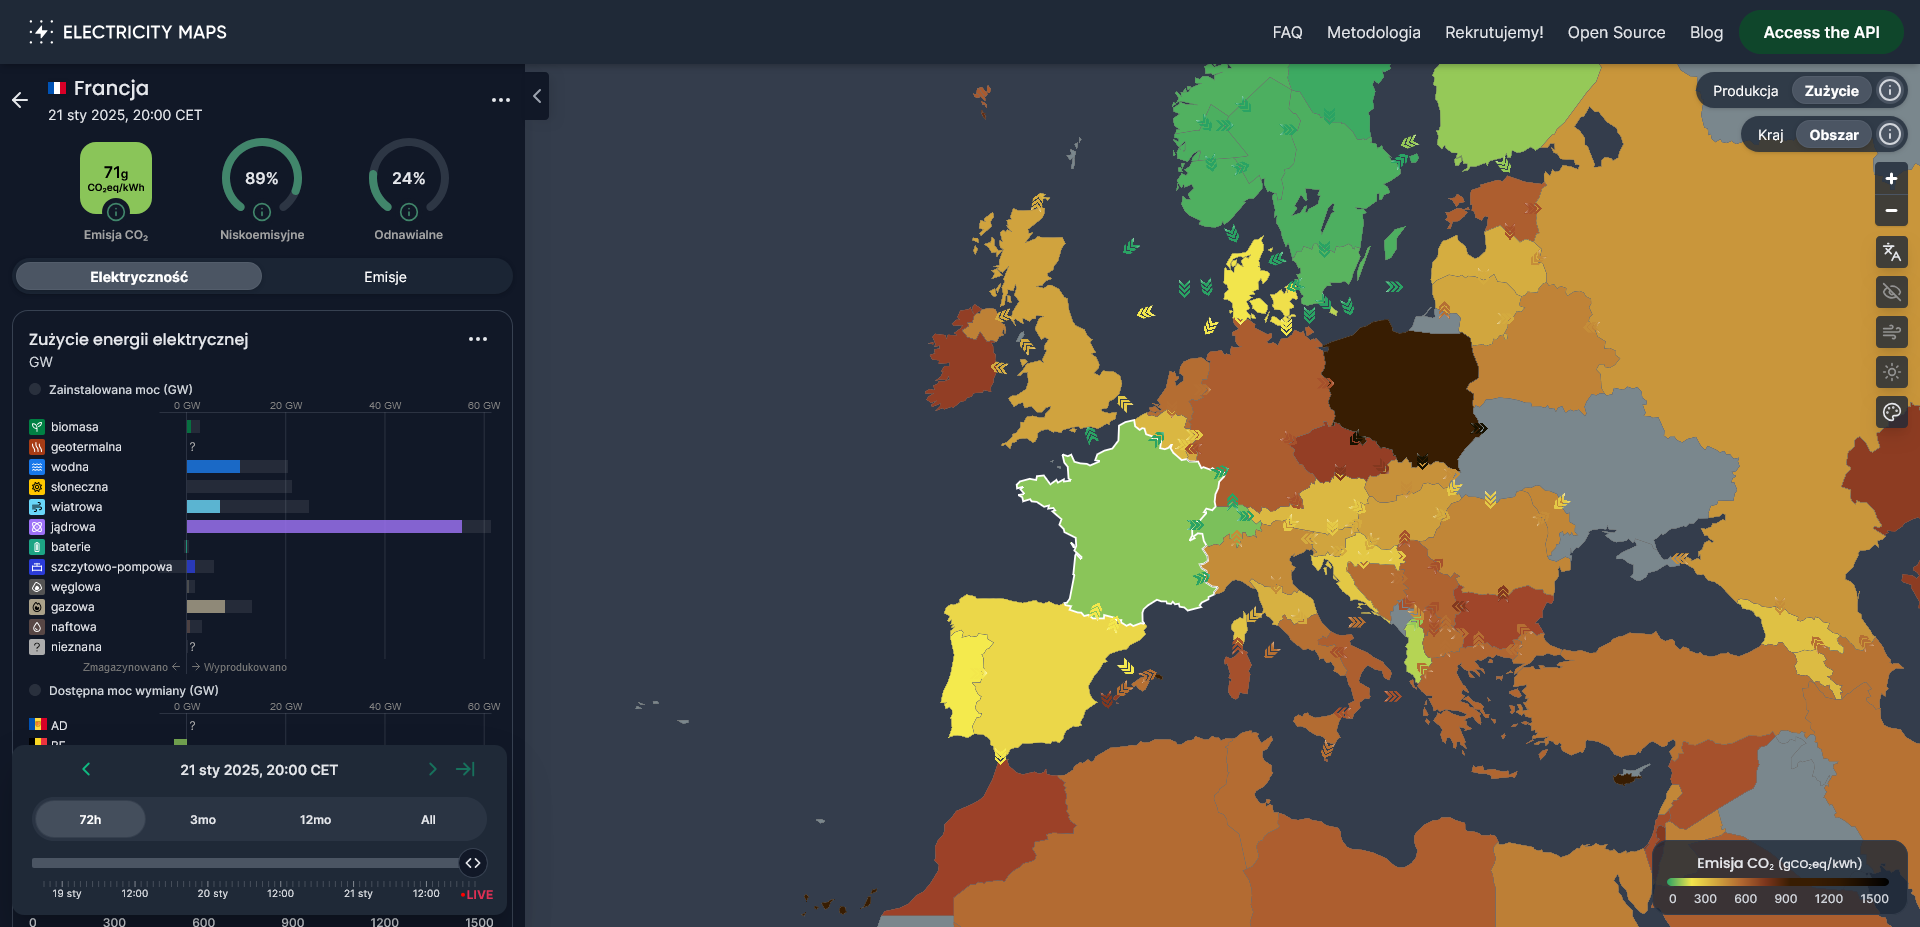Click the 71g CO₂eq/kWh emission badge

pos(116,178)
